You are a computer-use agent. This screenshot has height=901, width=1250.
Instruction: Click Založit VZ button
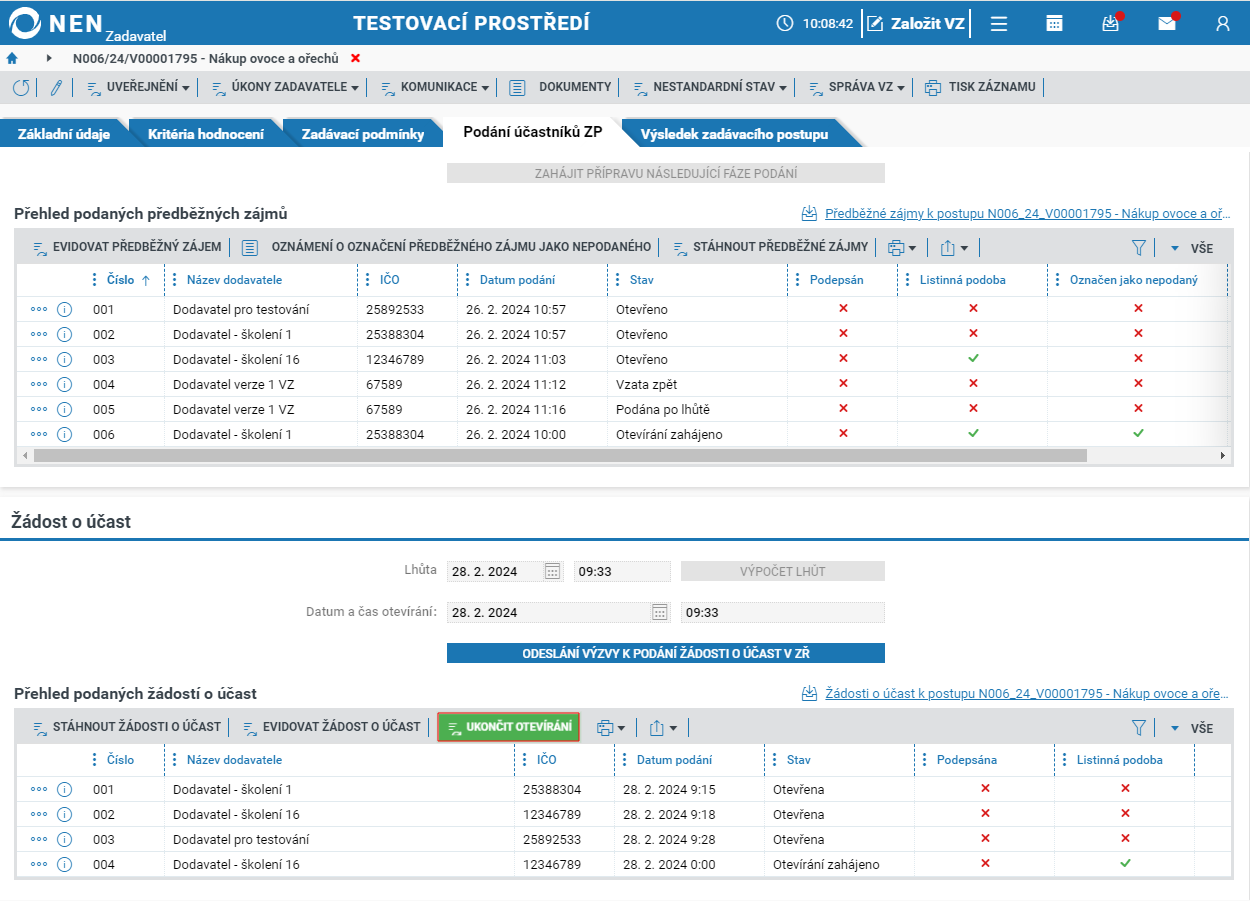[916, 23]
